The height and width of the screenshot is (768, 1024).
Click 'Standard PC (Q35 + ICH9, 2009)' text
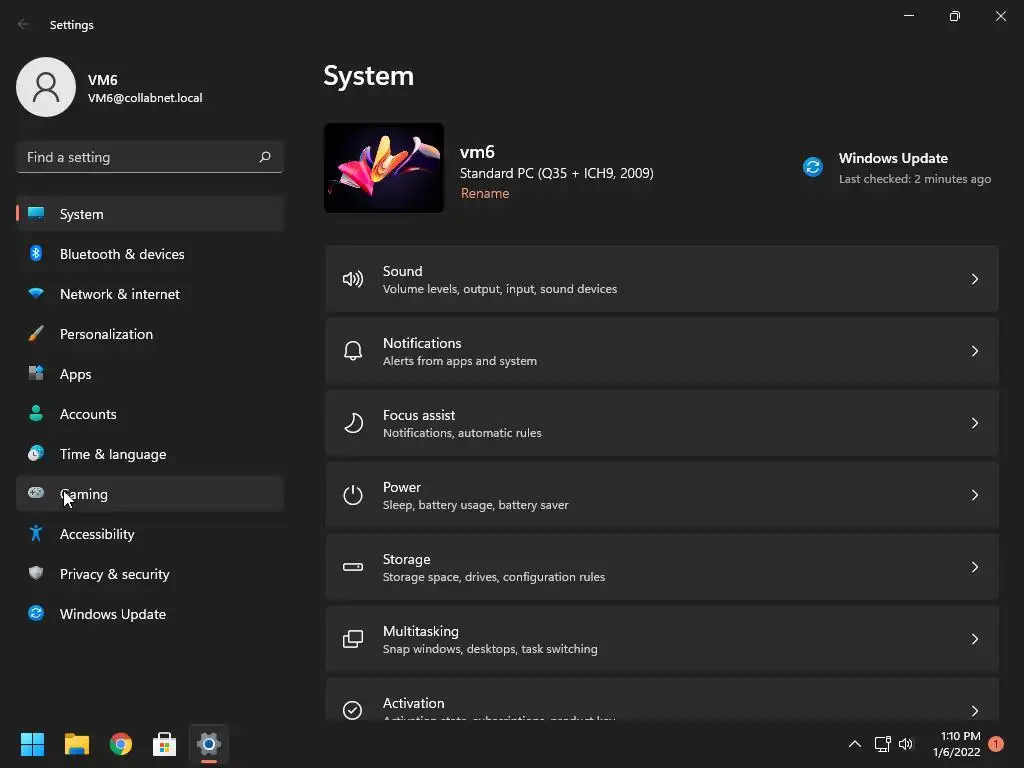click(x=556, y=173)
